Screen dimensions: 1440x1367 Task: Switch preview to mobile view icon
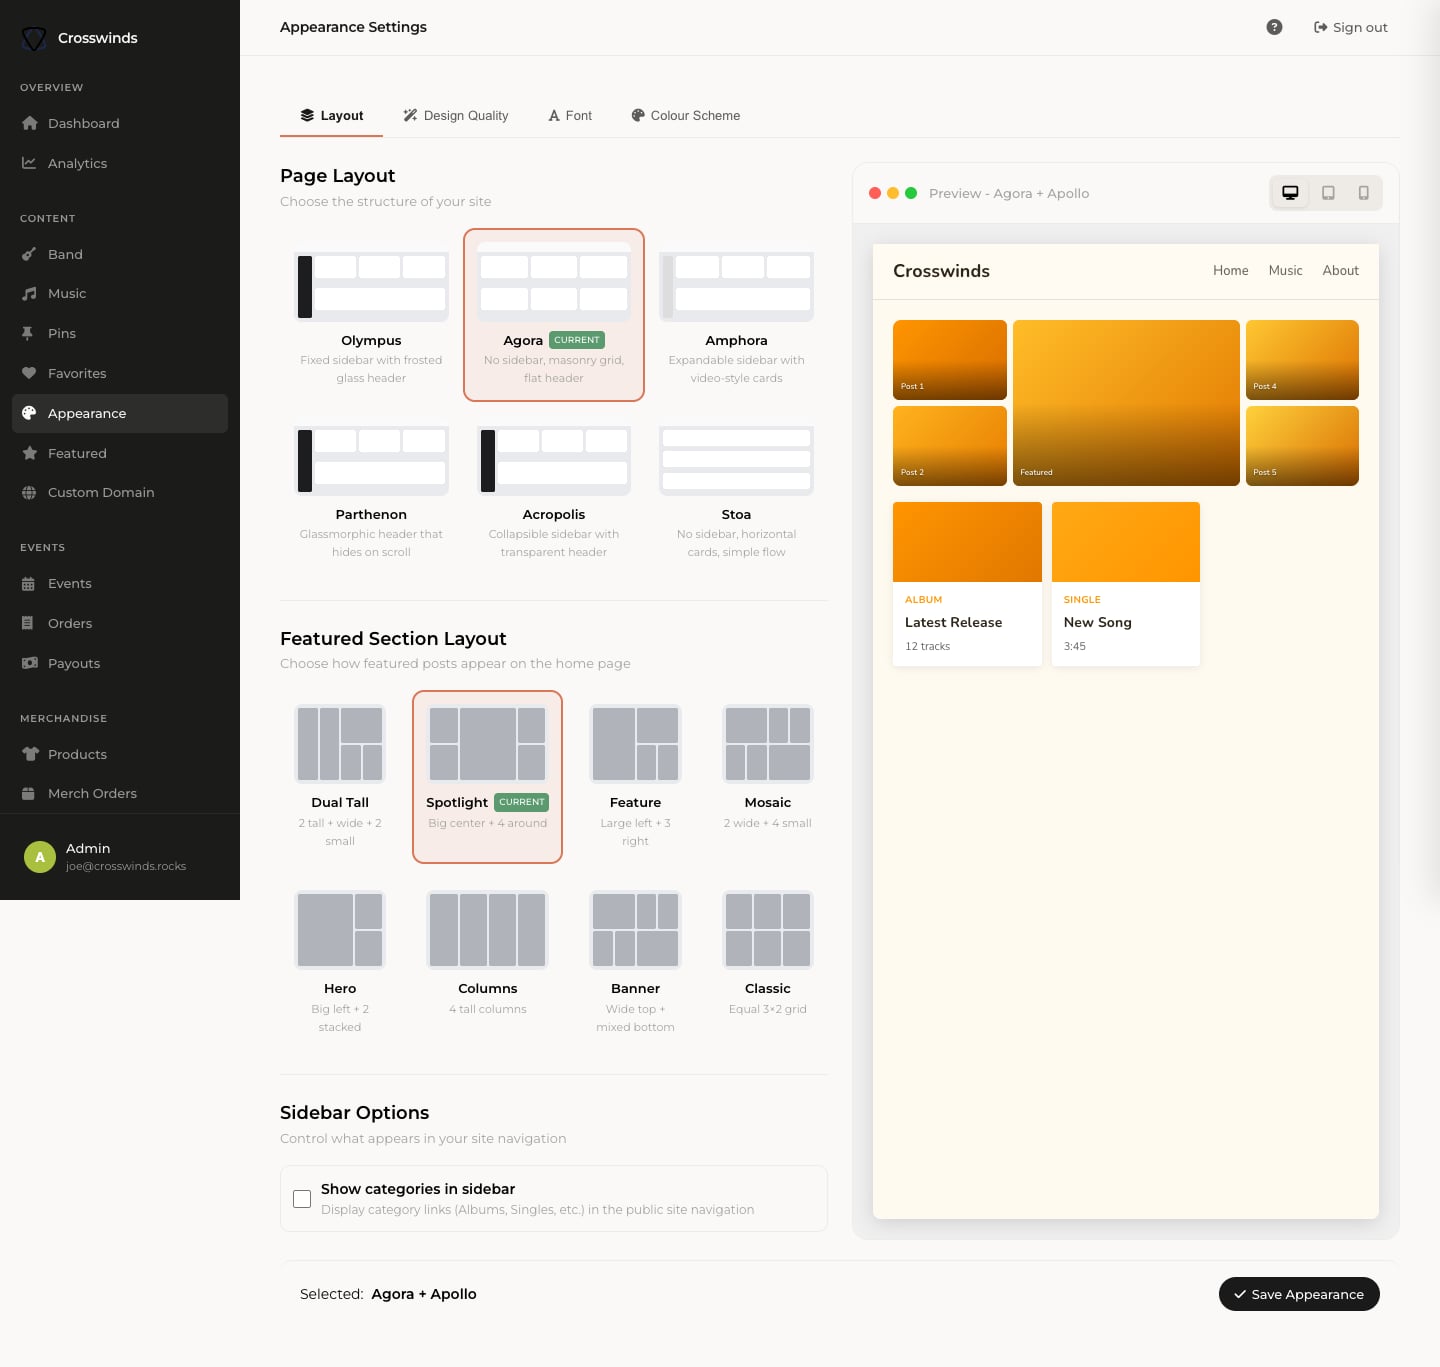click(x=1363, y=193)
